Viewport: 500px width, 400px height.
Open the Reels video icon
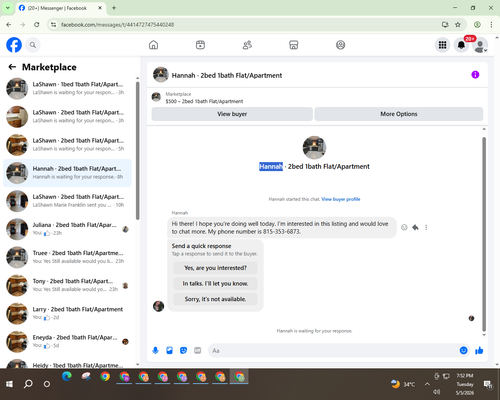[x=200, y=45]
